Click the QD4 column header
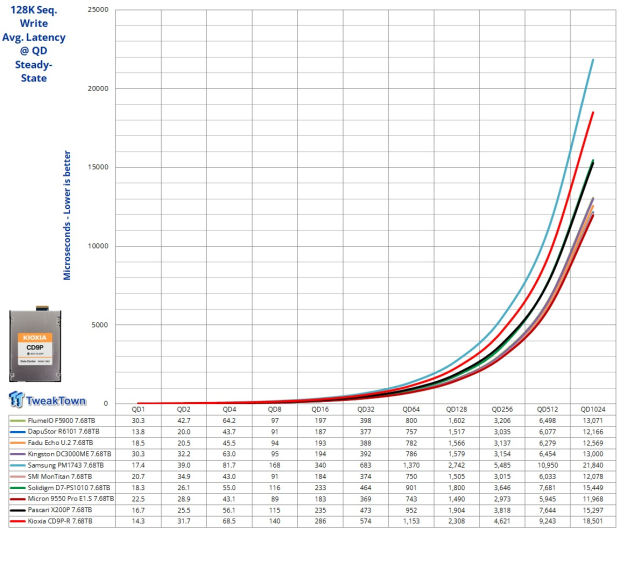 pyautogui.click(x=229, y=409)
